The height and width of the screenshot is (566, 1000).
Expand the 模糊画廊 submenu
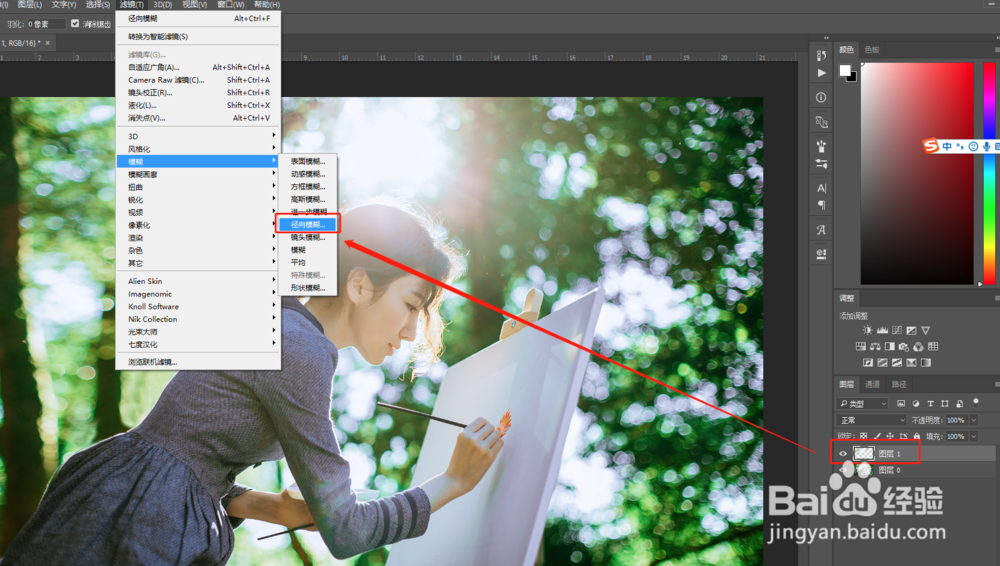pyautogui.click(x=198, y=174)
